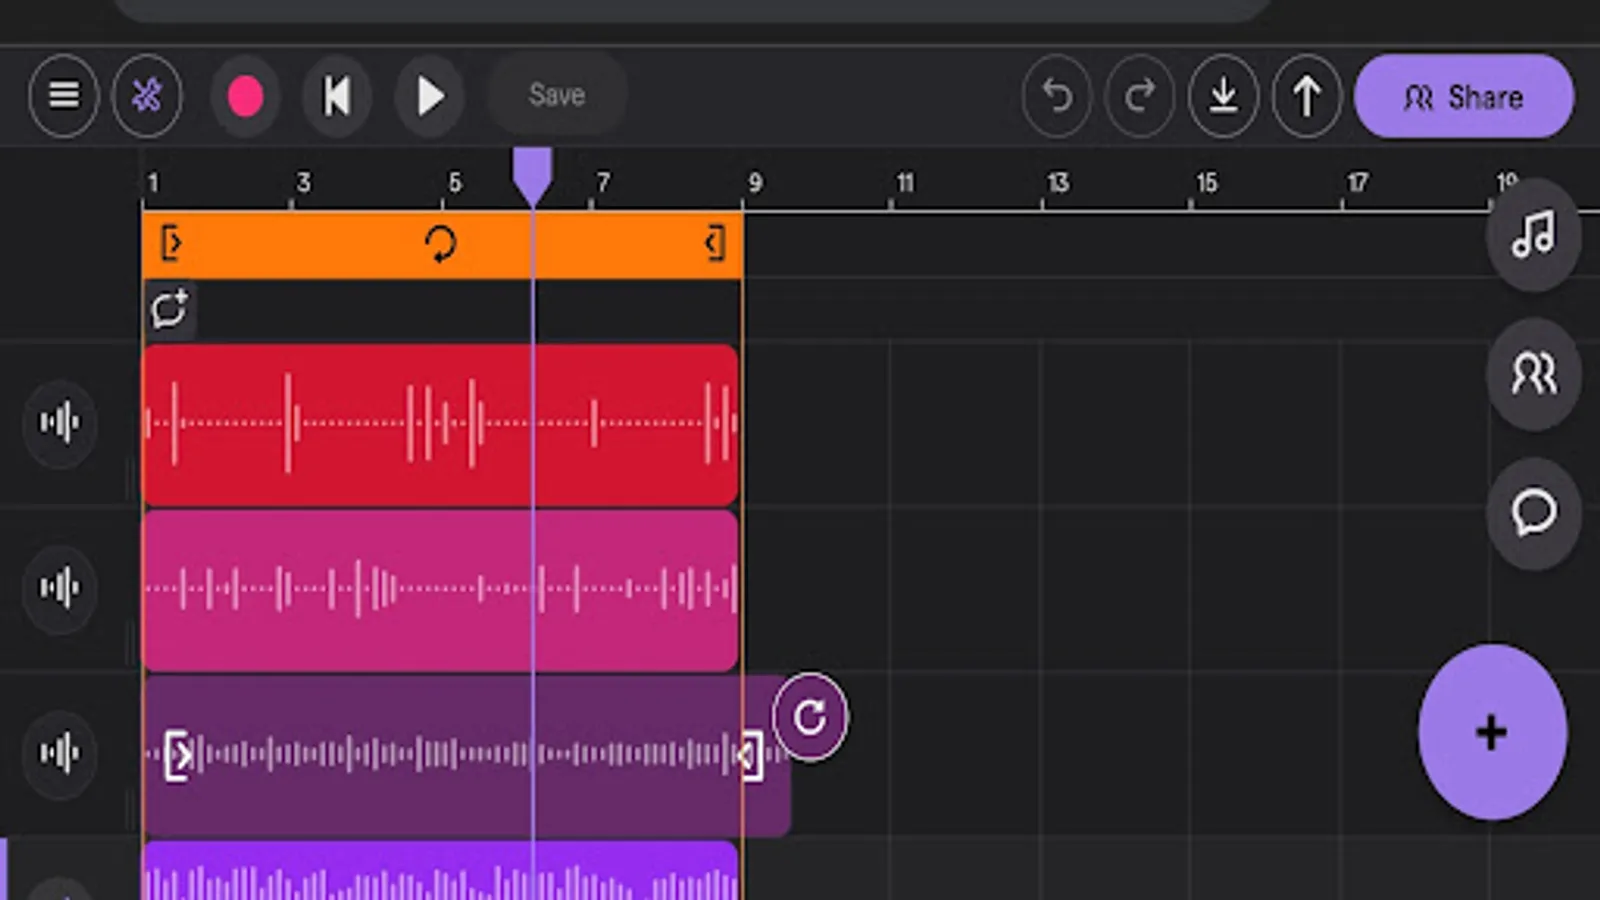Click the purple clip's right trim handle
Image resolution: width=1600 pixels, height=900 pixels.
click(750, 755)
